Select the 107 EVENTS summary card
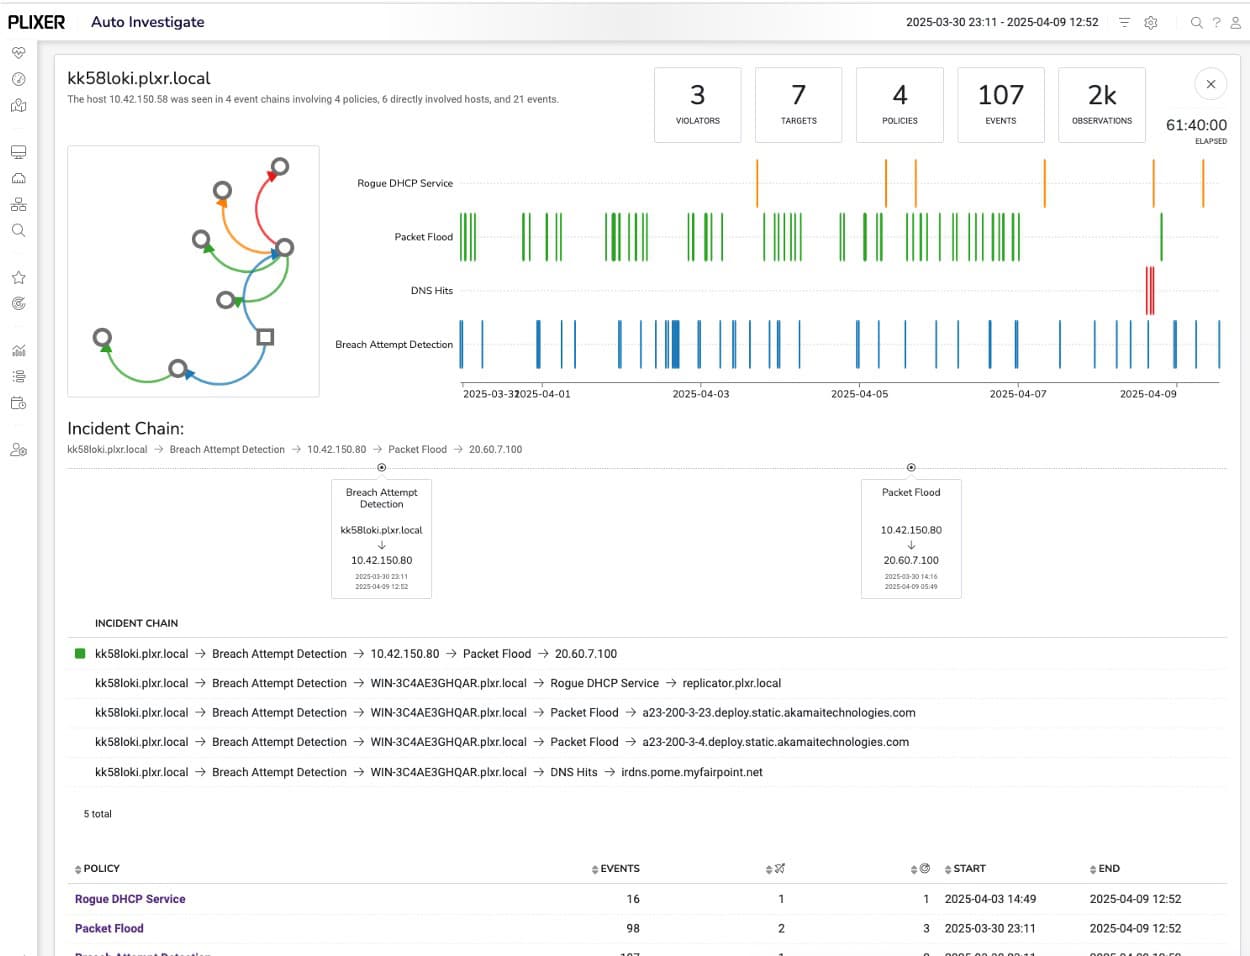This screenshot has height=956, width=1250. pyautogui.click(x=1000, y=104)
